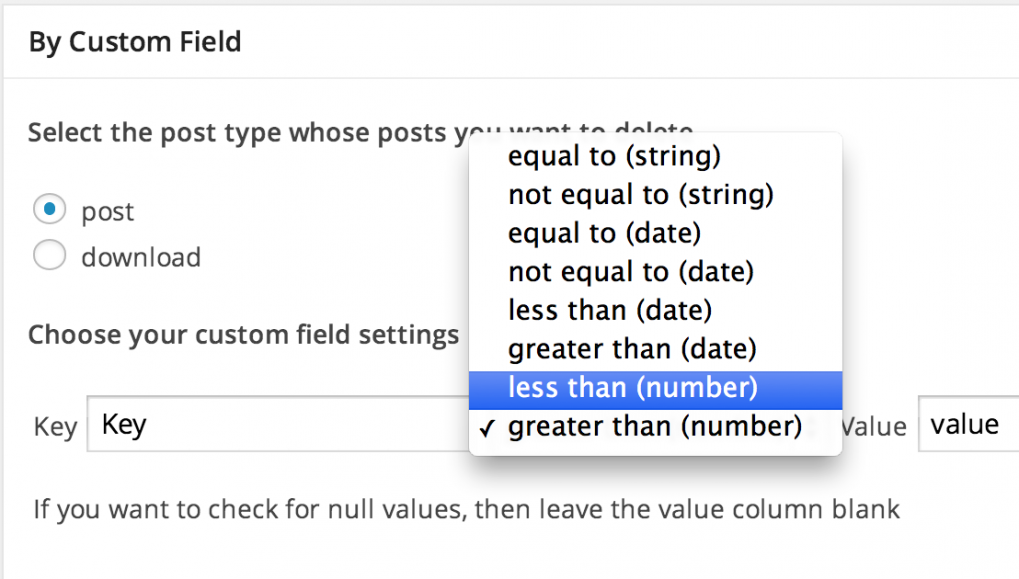Choose 'not equal to (date)' comparison option
Screen dimensions: 1019x579
coord(629,271)
